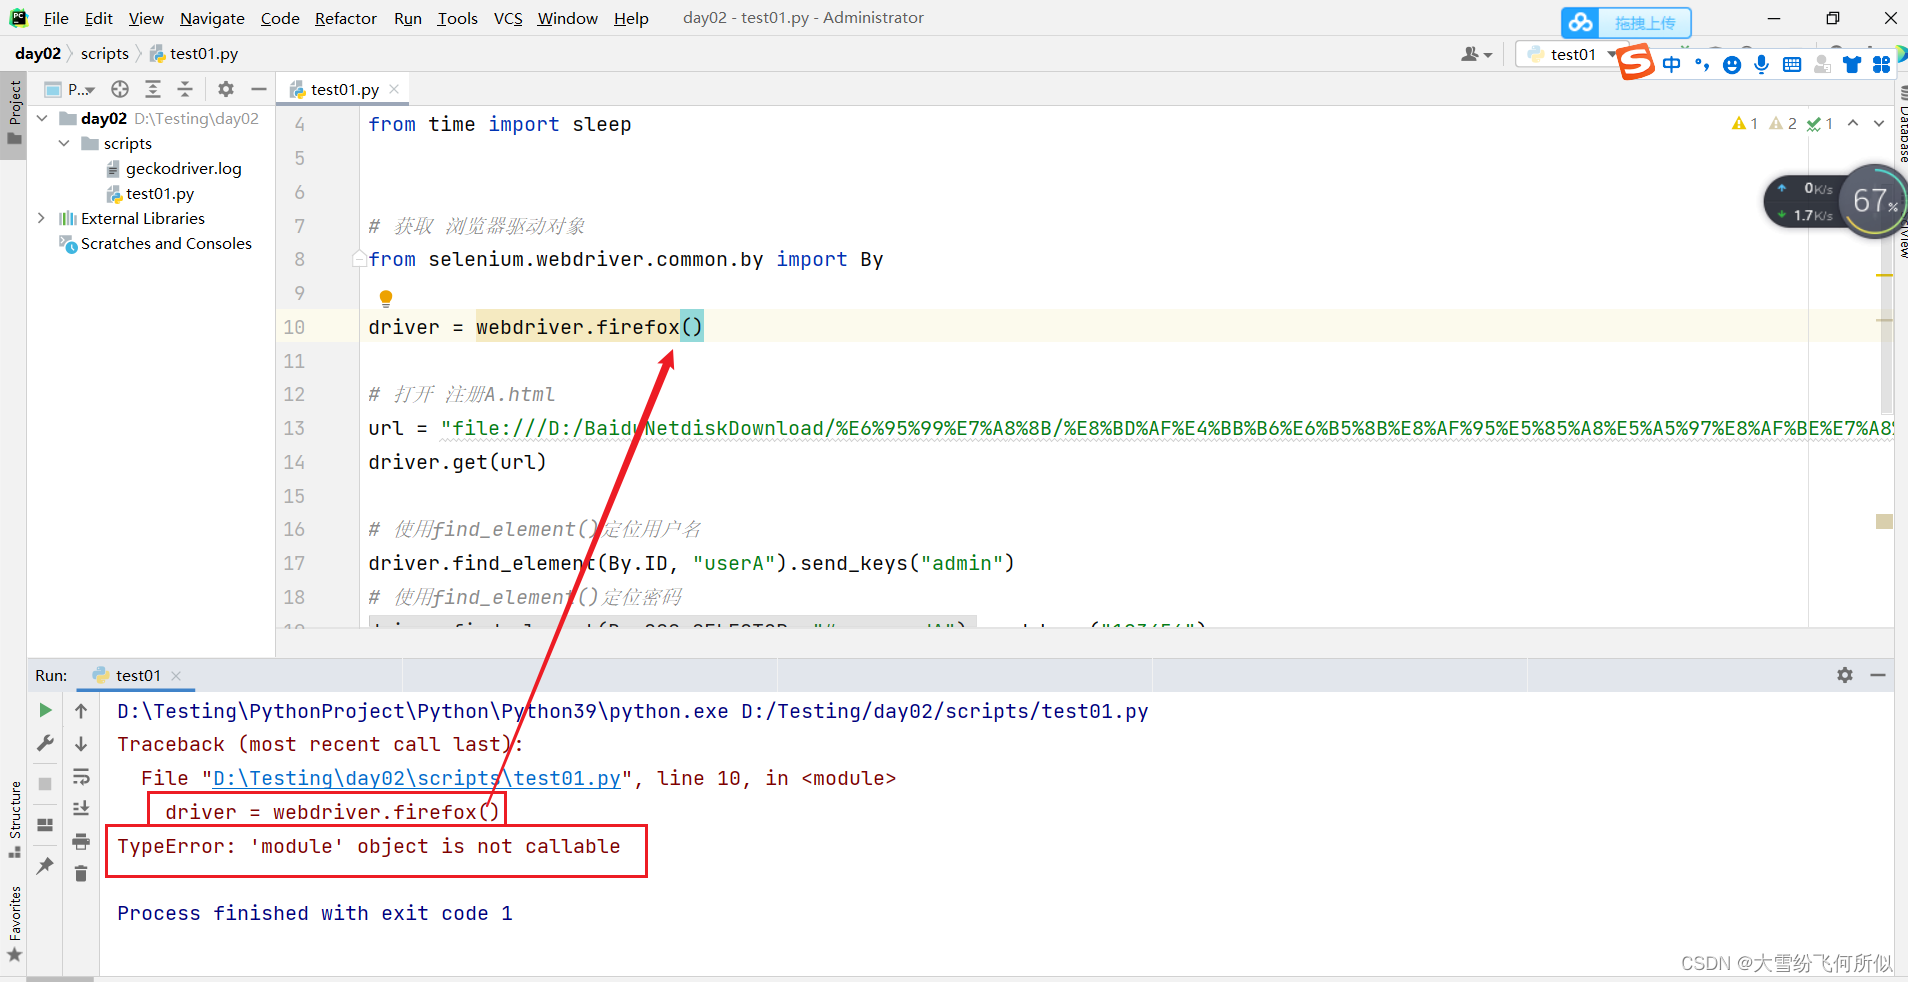Collapse all in Project tree
1908x982 pixels.
[x=185, y=89]
